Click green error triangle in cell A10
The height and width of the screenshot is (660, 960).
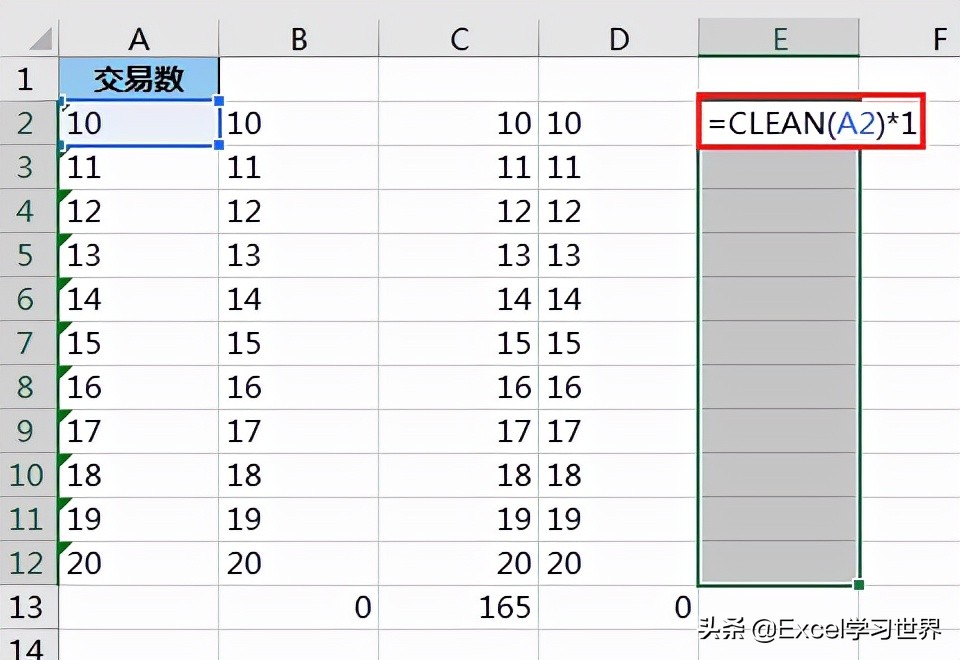(64, 459)
